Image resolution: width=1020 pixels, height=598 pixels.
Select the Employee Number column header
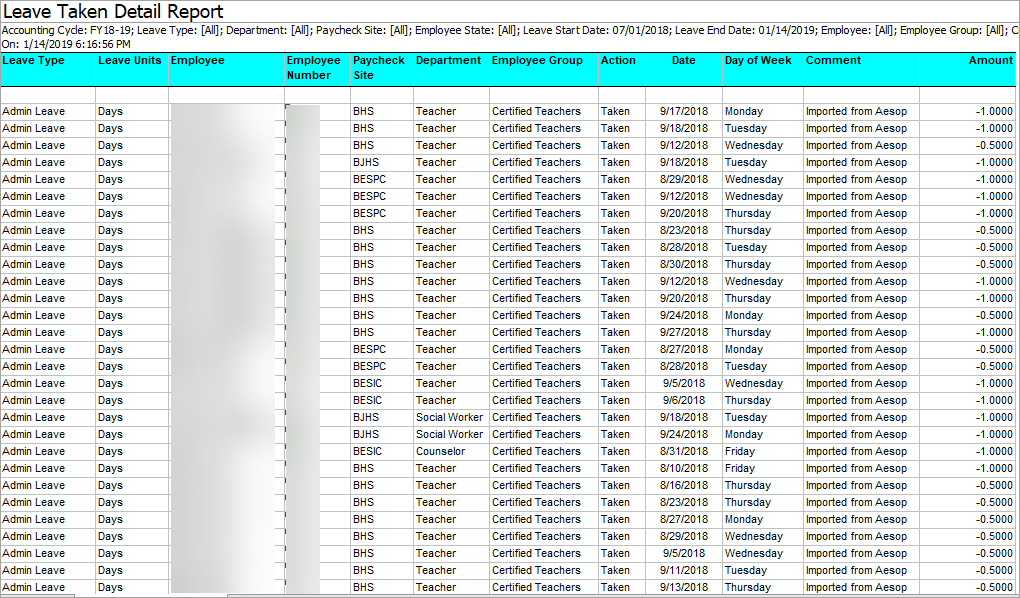coord(316,68)
